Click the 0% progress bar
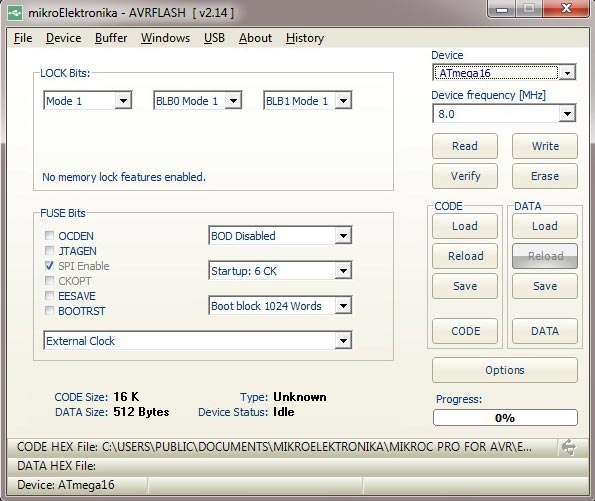The image size is (595, 501). click(x=505, y=418)
